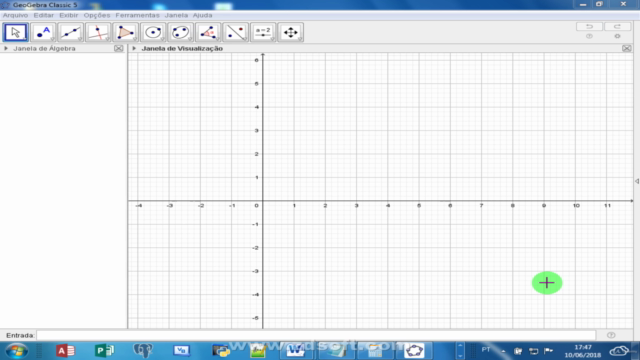Screen dimensions: 640x360
Task: Open the Opções menu
Action: (x=97, y=15)
